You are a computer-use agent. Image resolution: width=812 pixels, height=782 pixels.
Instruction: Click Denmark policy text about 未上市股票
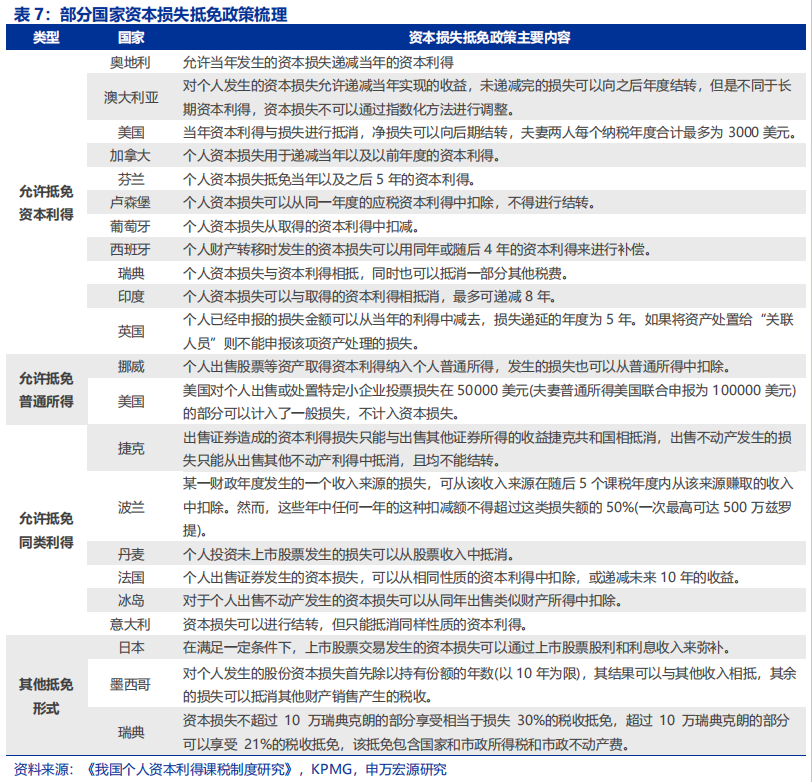click(349, 555)
